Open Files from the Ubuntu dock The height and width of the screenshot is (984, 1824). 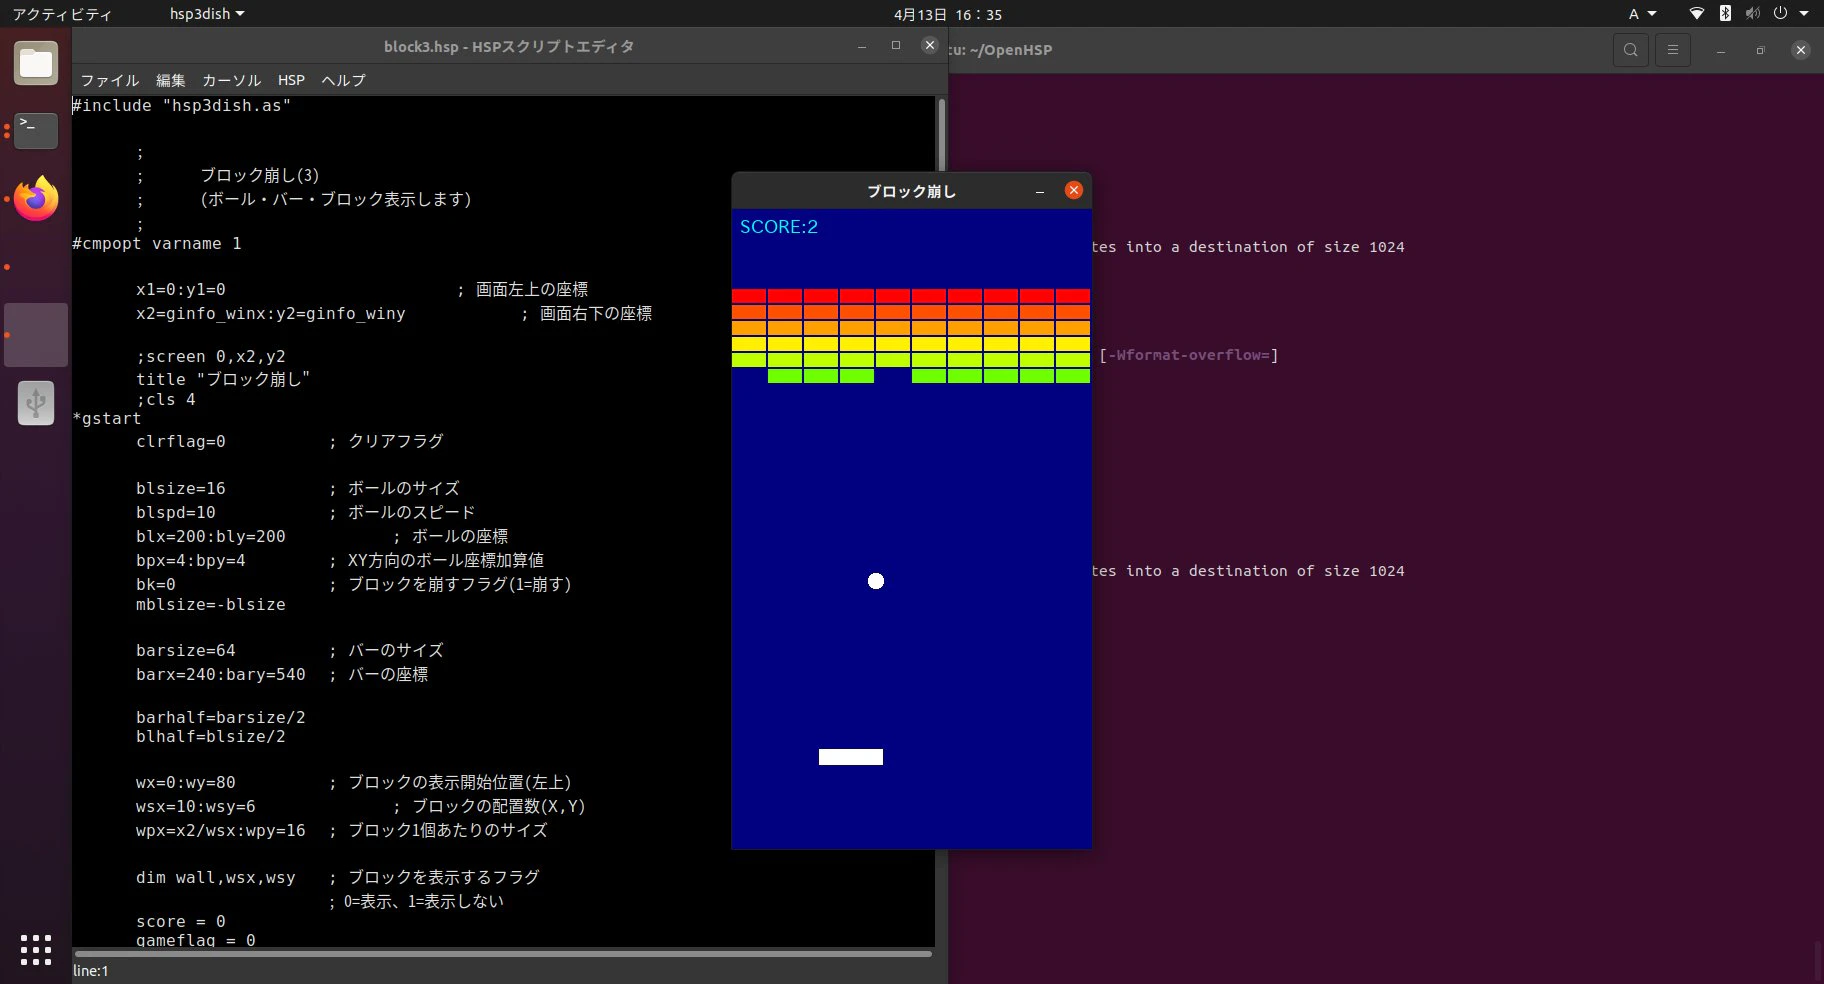(36, 65)
